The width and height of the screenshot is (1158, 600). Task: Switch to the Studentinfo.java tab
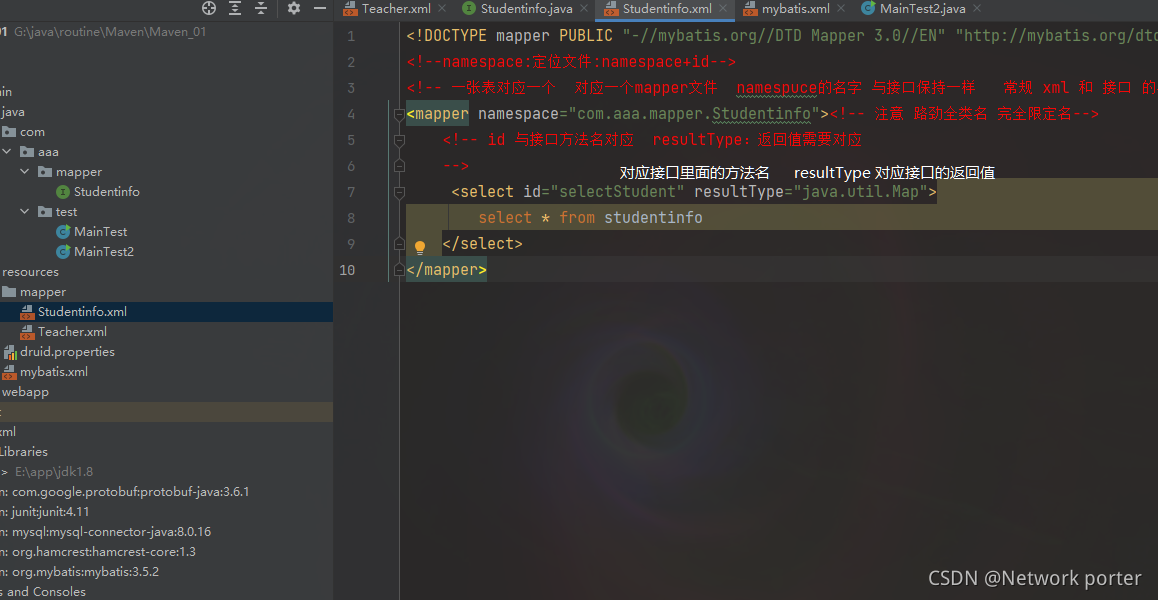coord(527,9)
